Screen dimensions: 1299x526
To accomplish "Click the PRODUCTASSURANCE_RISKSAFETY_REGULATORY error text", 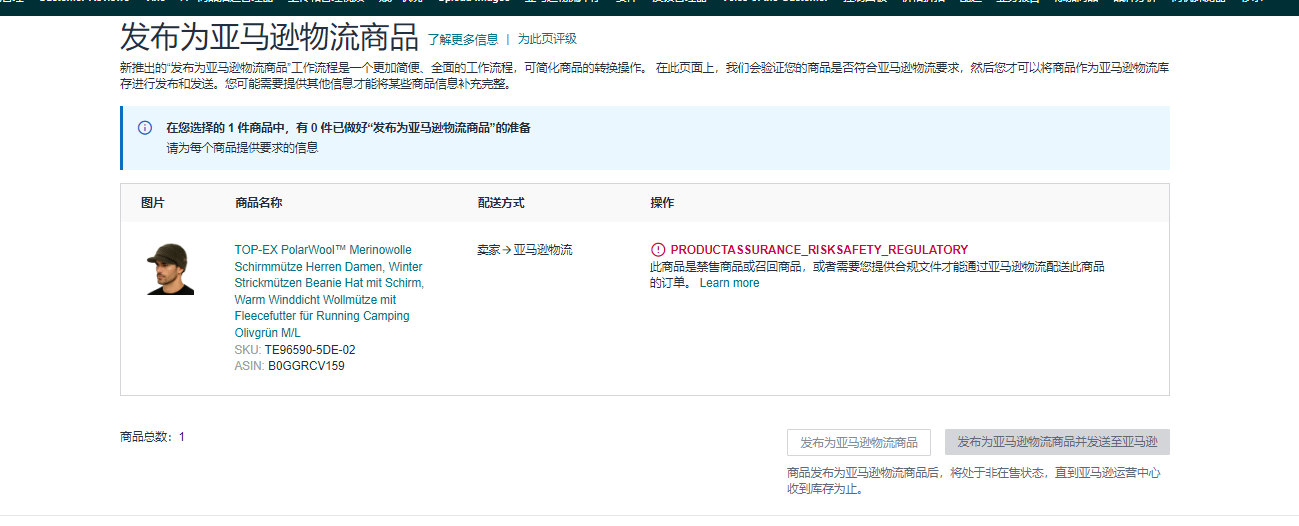I will [x=819, y=250].
